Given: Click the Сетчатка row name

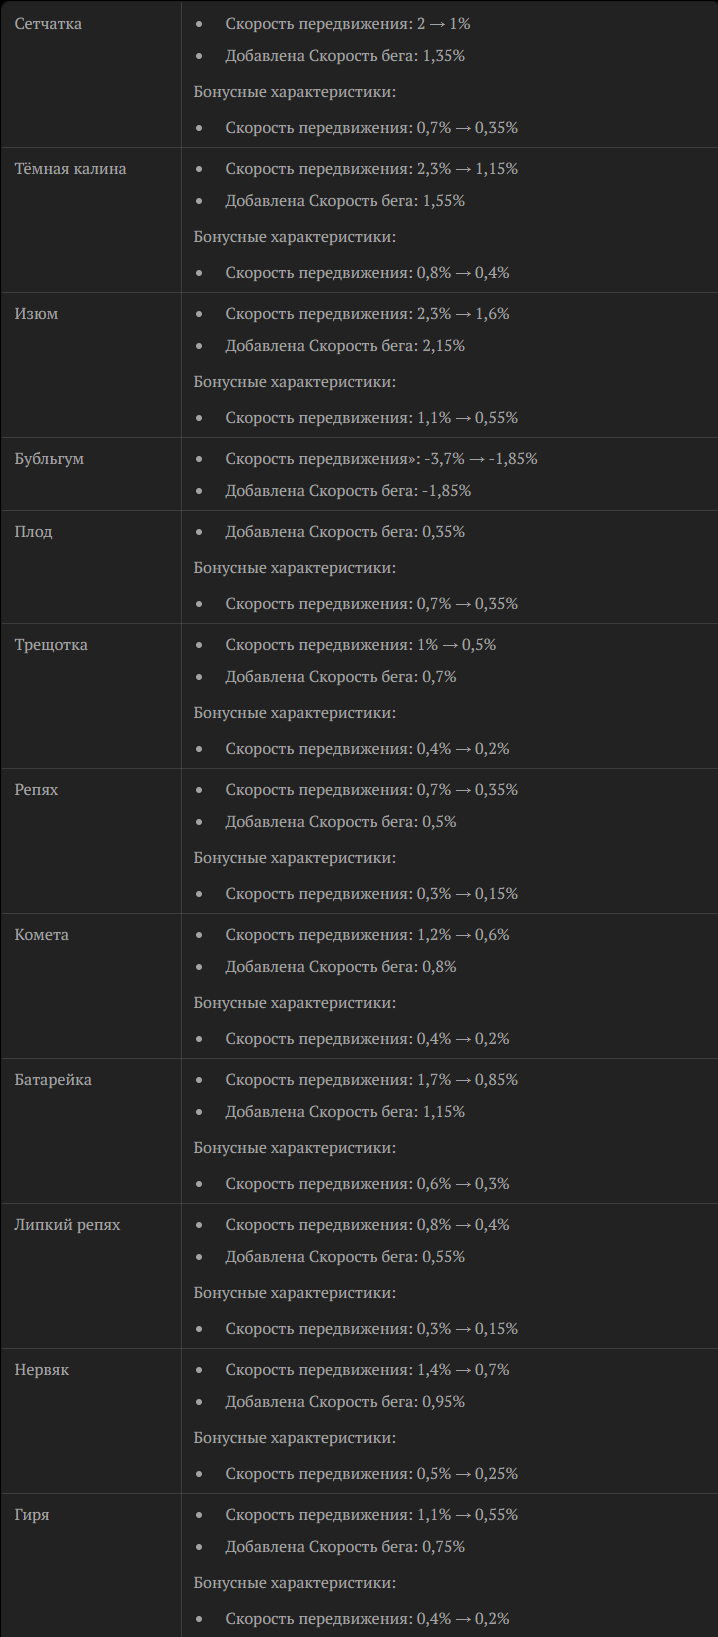Looking at the screenshot, I should 48,24.
